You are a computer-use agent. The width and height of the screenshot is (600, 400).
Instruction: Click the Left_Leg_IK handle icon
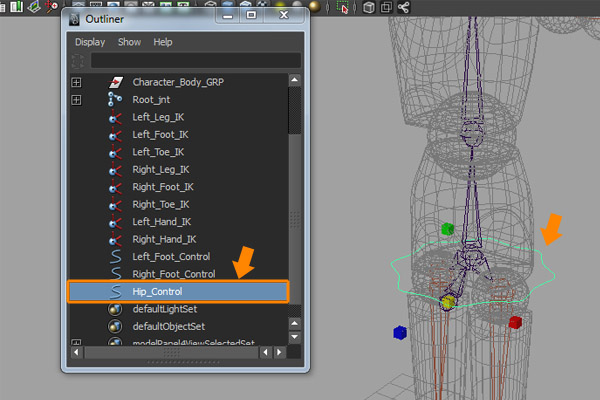coord(116,117)
